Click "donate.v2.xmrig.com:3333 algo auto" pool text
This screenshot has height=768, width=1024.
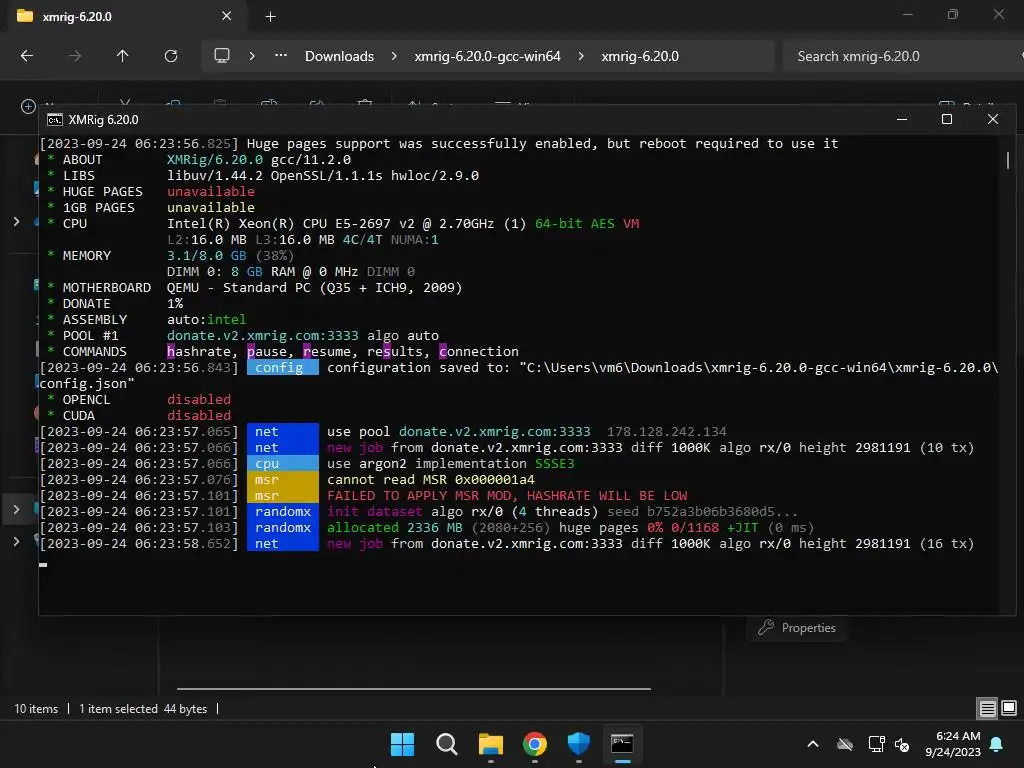[x=303, y=336]
